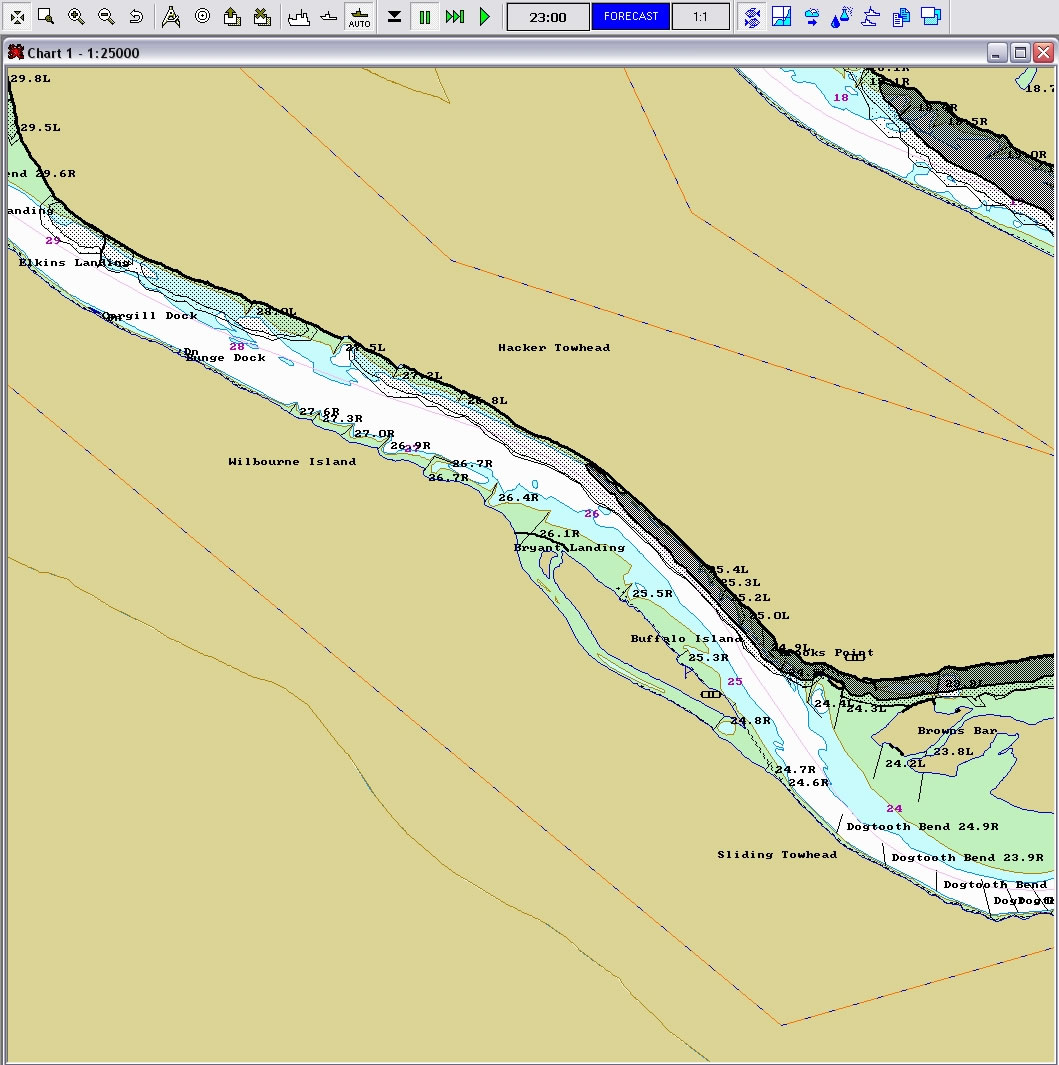Toggle the fish layer icon
The image size is (1059, 1065).
[x=752, y=16]
